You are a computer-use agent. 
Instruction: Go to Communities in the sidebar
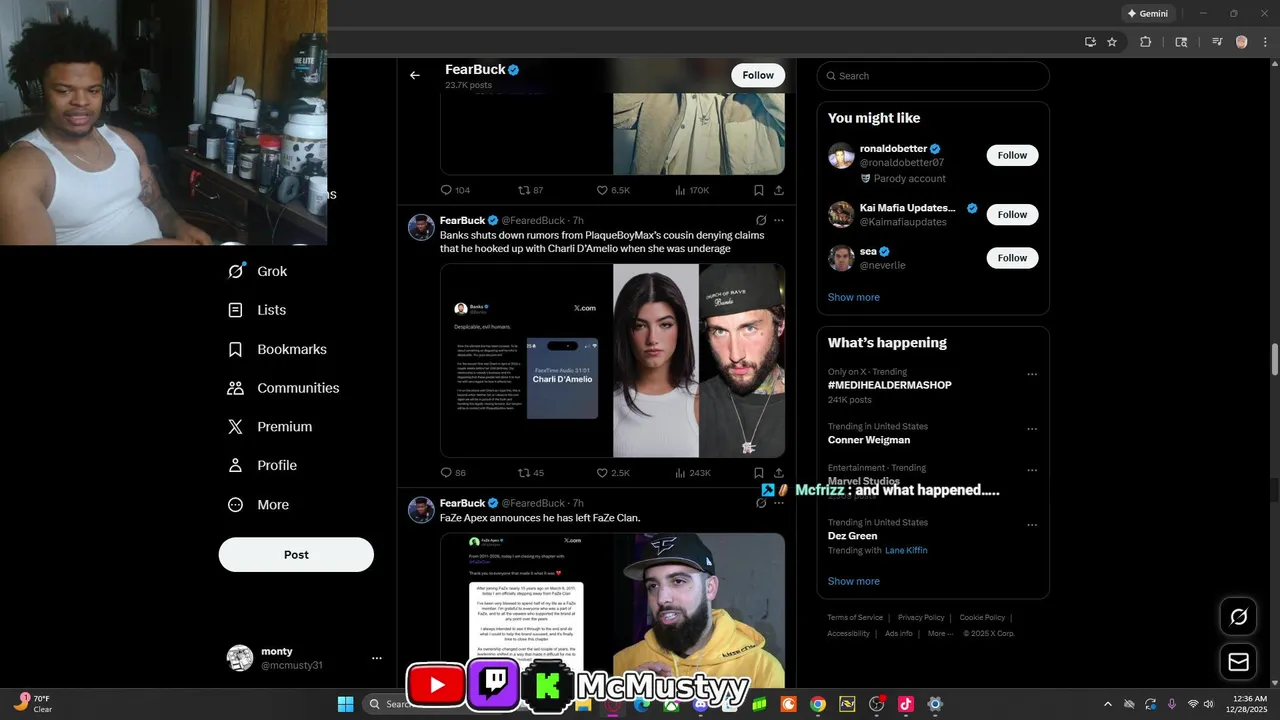[284, 388]
